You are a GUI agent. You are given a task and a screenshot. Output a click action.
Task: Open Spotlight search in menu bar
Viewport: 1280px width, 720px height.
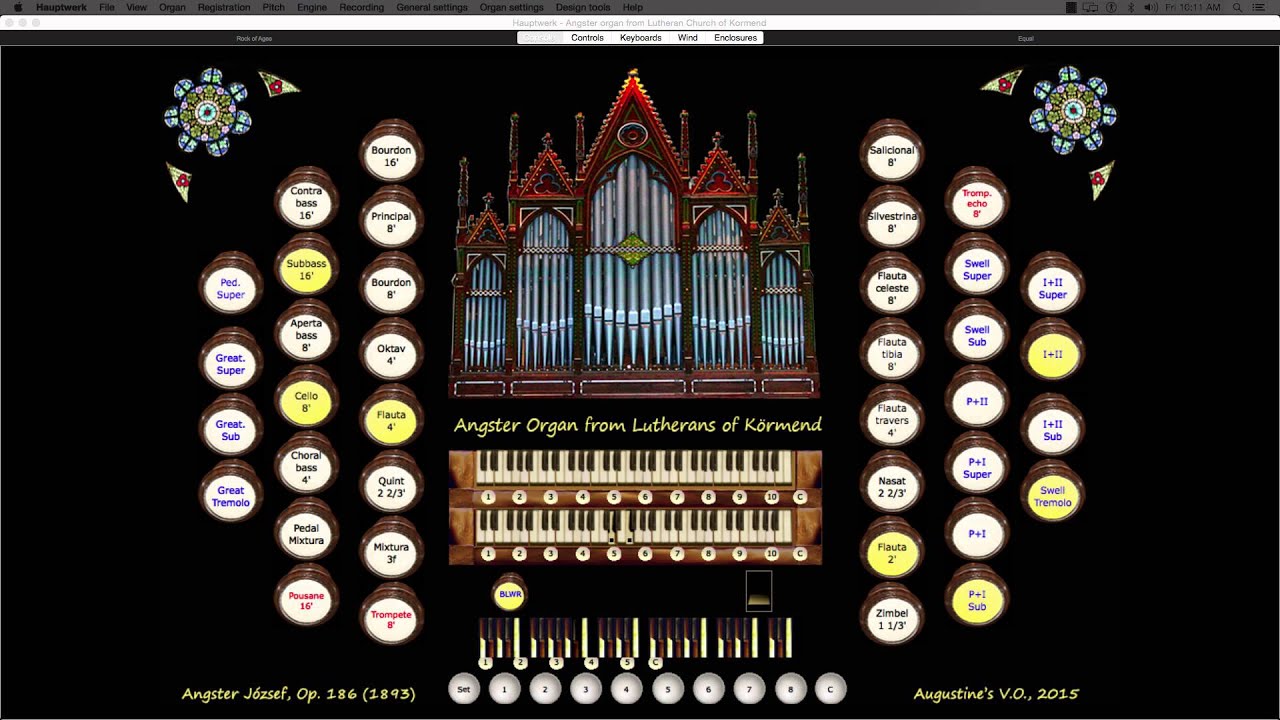click(1237, 7)
